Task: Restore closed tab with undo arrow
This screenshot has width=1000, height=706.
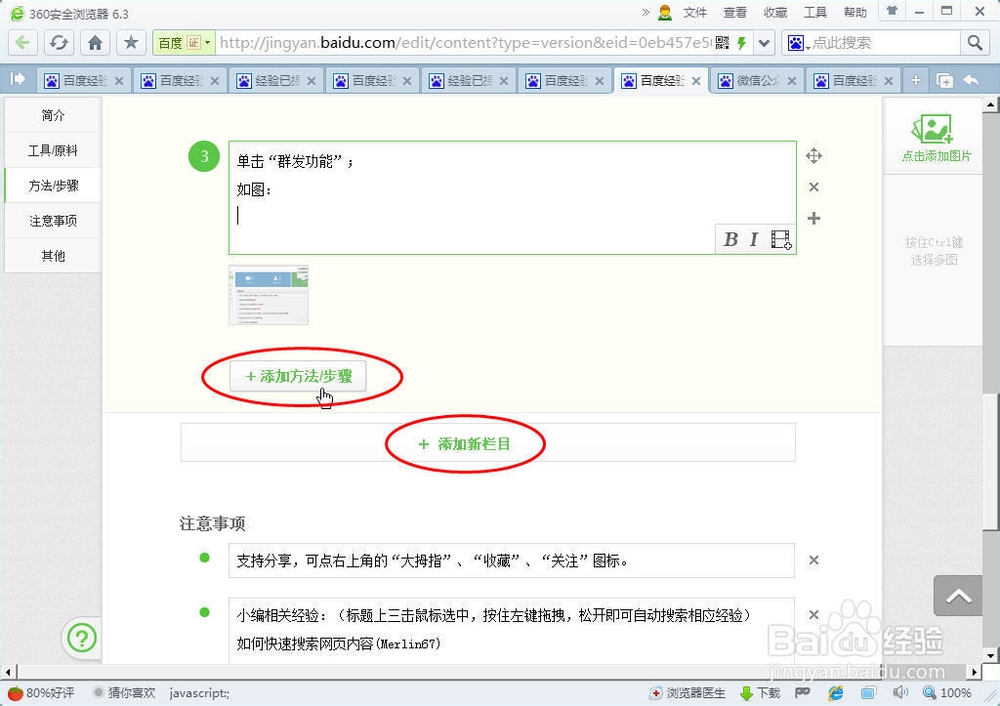Action: pyautogui.click(x=971, y=80)
